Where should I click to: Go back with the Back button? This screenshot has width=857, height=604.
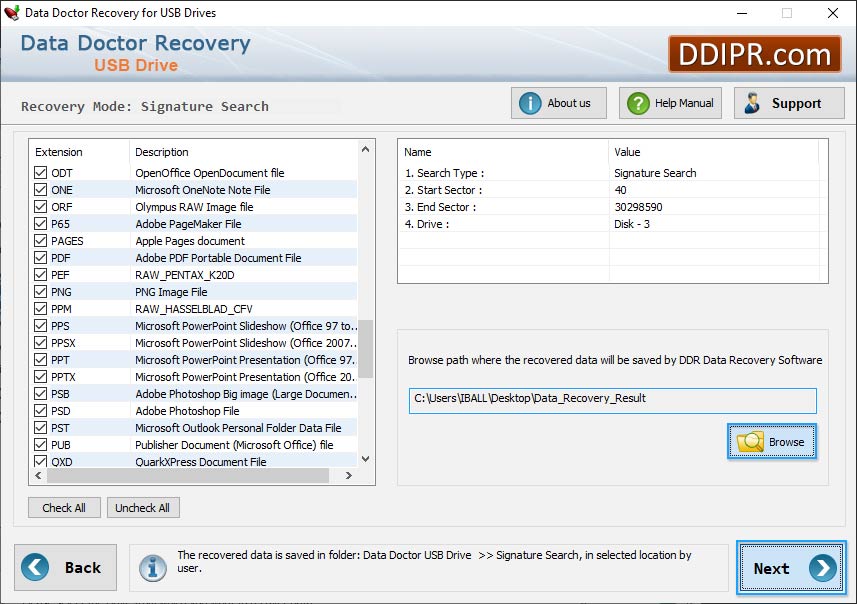(x=66, y=567)
